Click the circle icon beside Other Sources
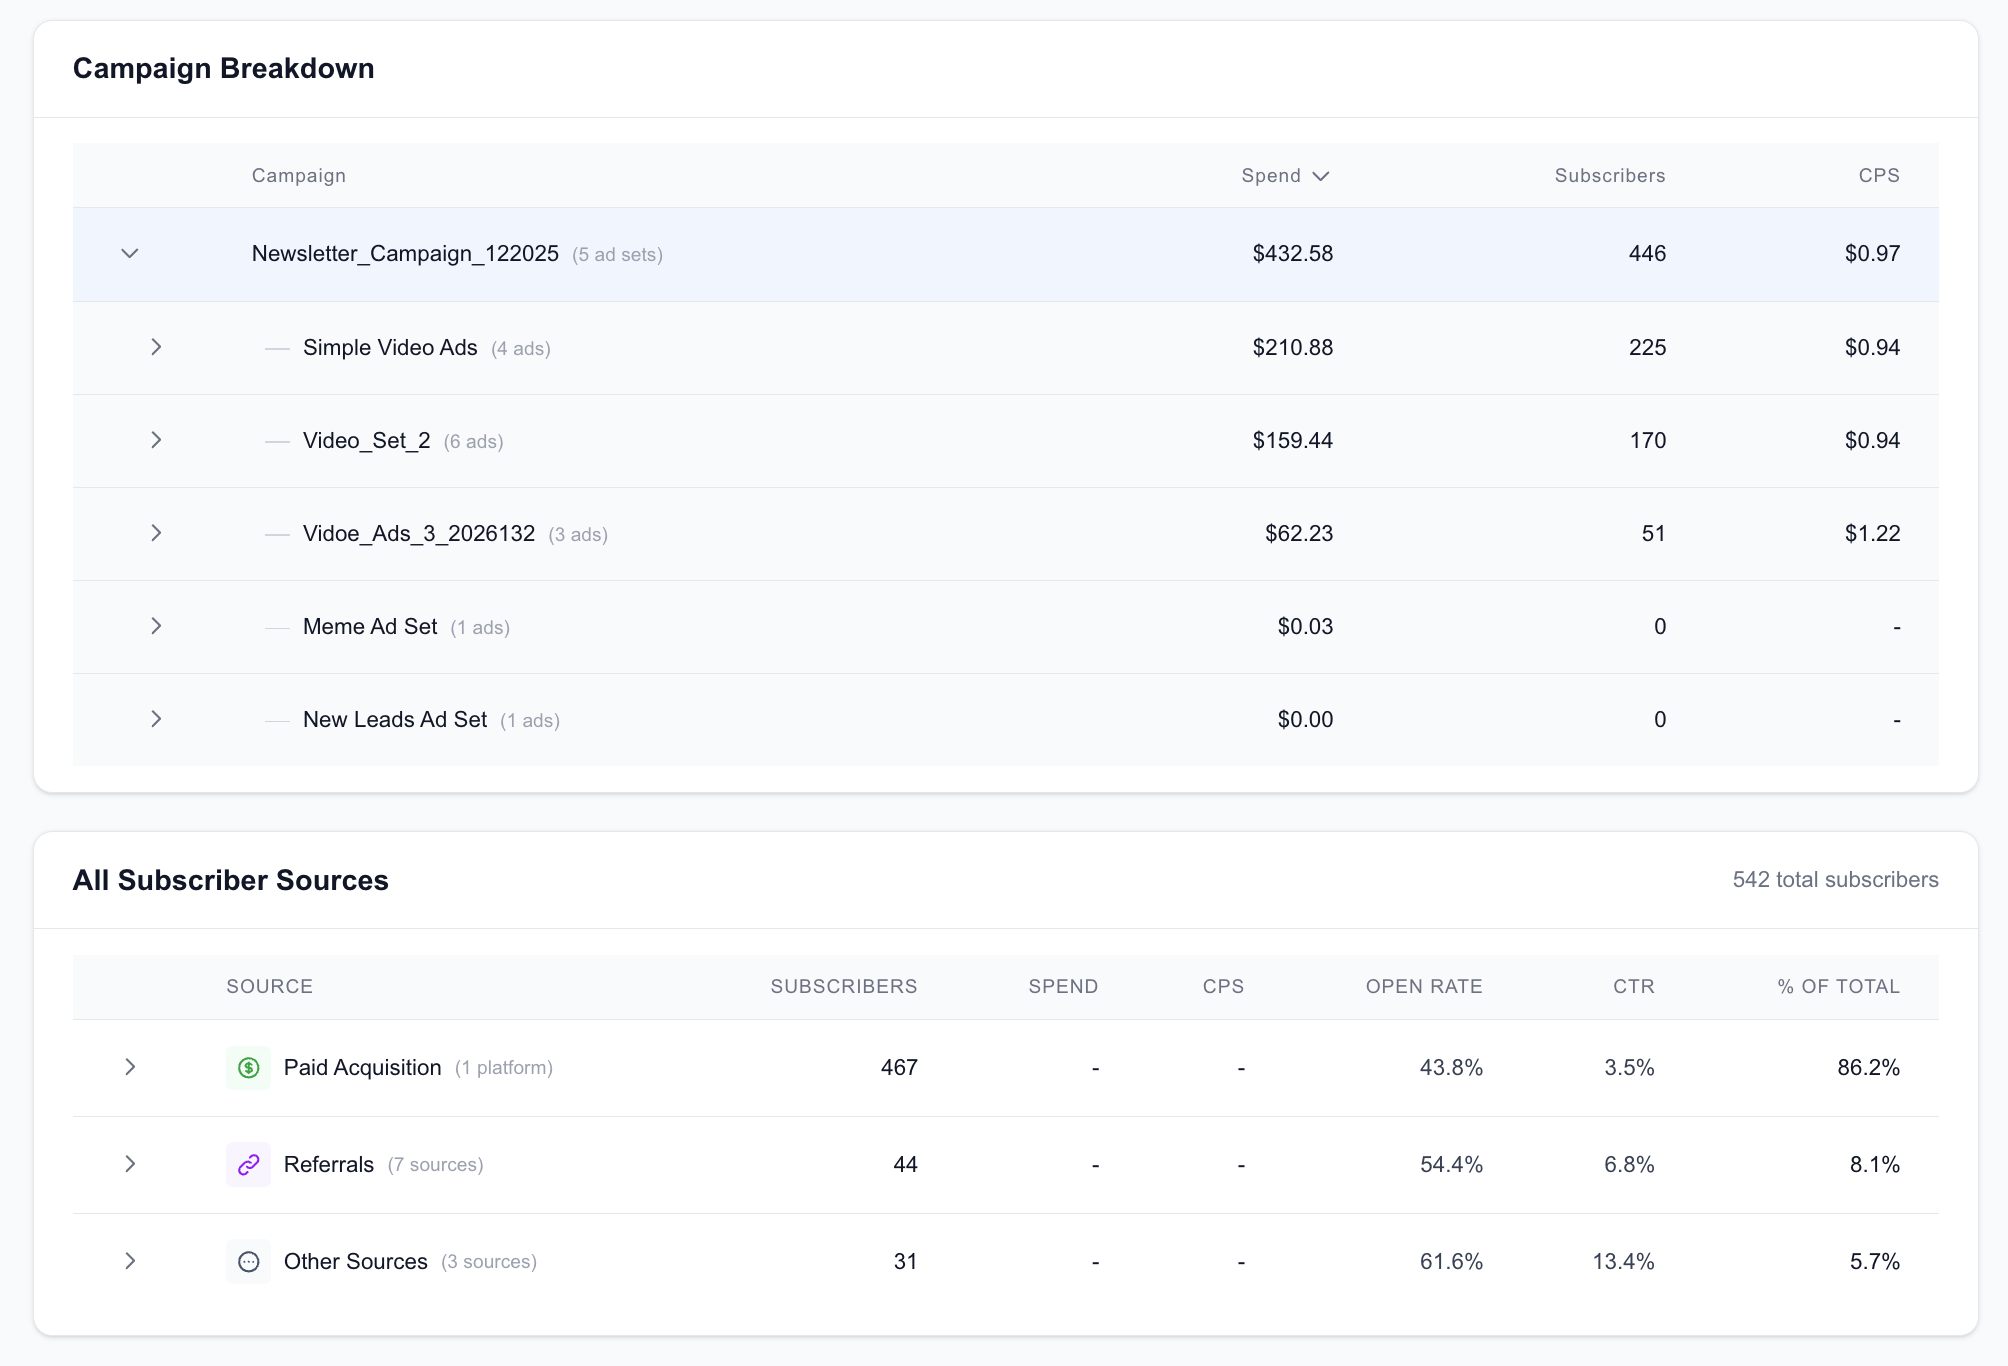This screenshot has width=2008, height=1366. (248, 1261)
